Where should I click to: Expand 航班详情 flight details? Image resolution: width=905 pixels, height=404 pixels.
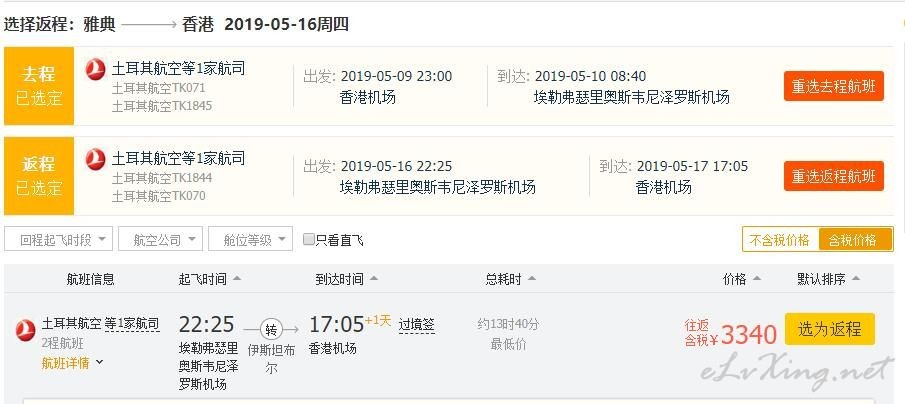72,363
